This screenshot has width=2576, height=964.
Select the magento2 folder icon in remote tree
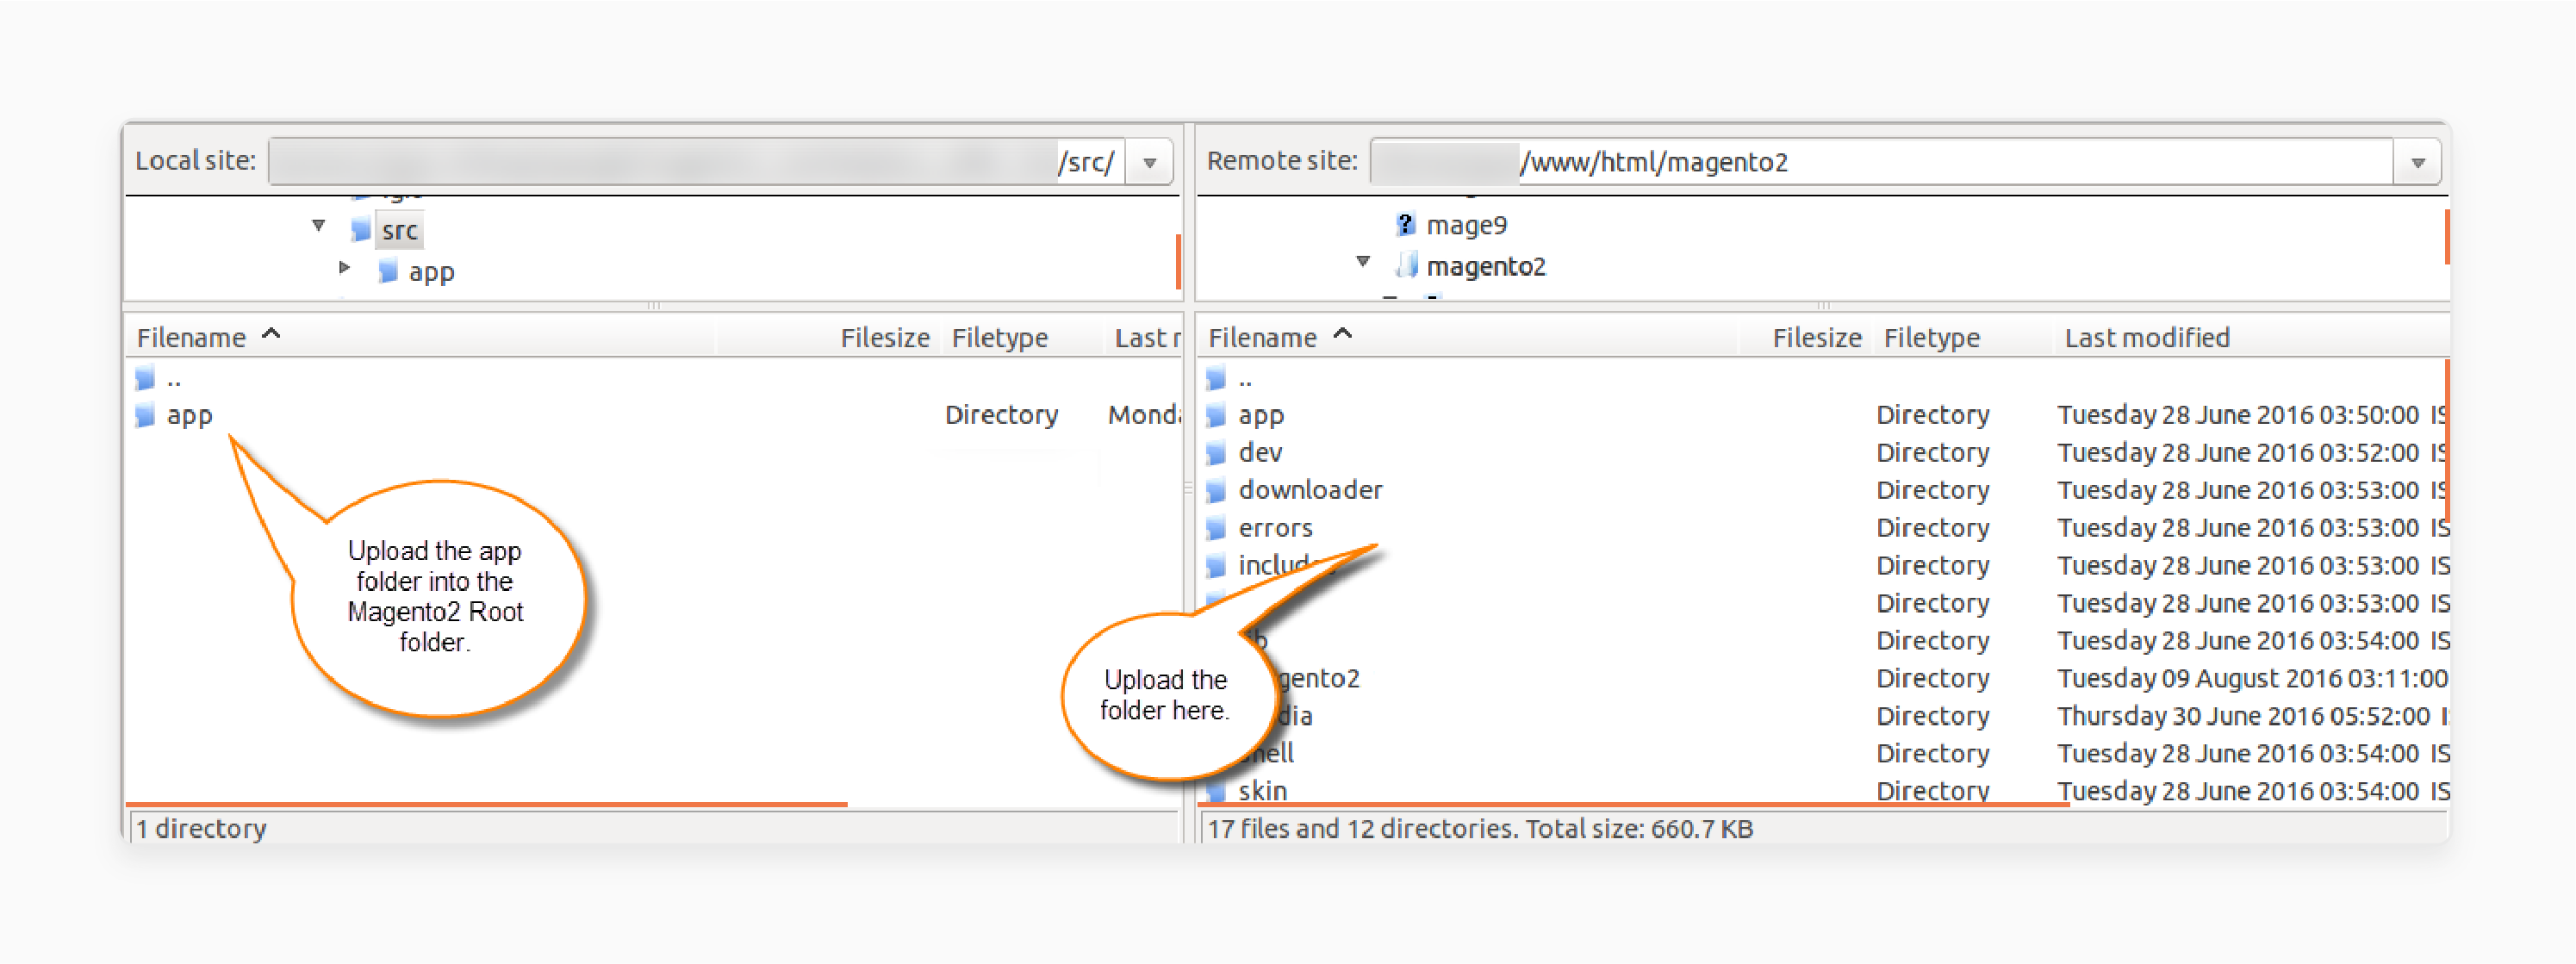tap(1407, 265)
